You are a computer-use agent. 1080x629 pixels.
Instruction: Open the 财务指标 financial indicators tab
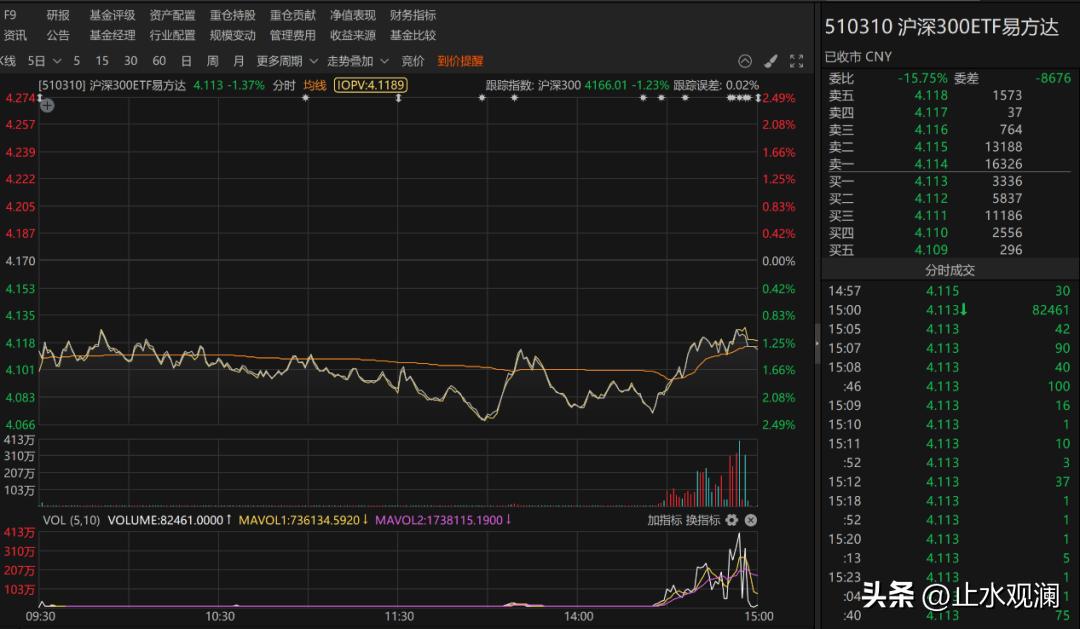(x=413, y=15)
